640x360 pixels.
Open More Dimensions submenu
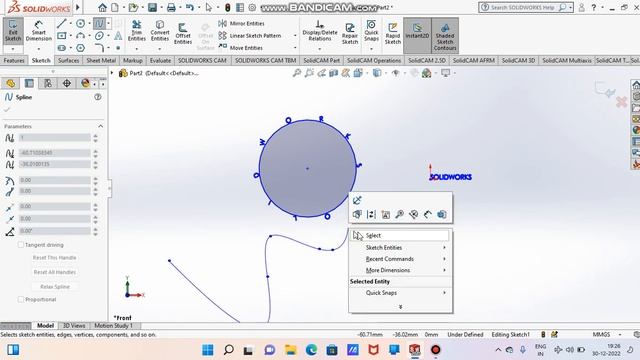coord(400,270)
